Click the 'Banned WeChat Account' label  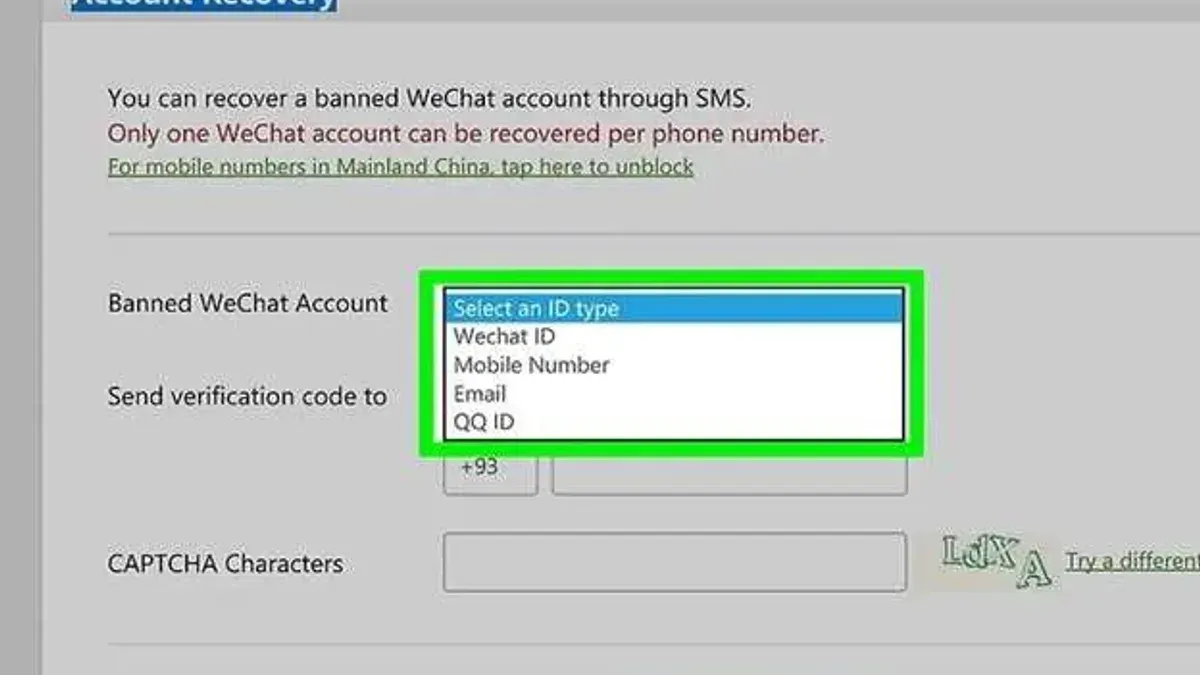click(248, 303)
